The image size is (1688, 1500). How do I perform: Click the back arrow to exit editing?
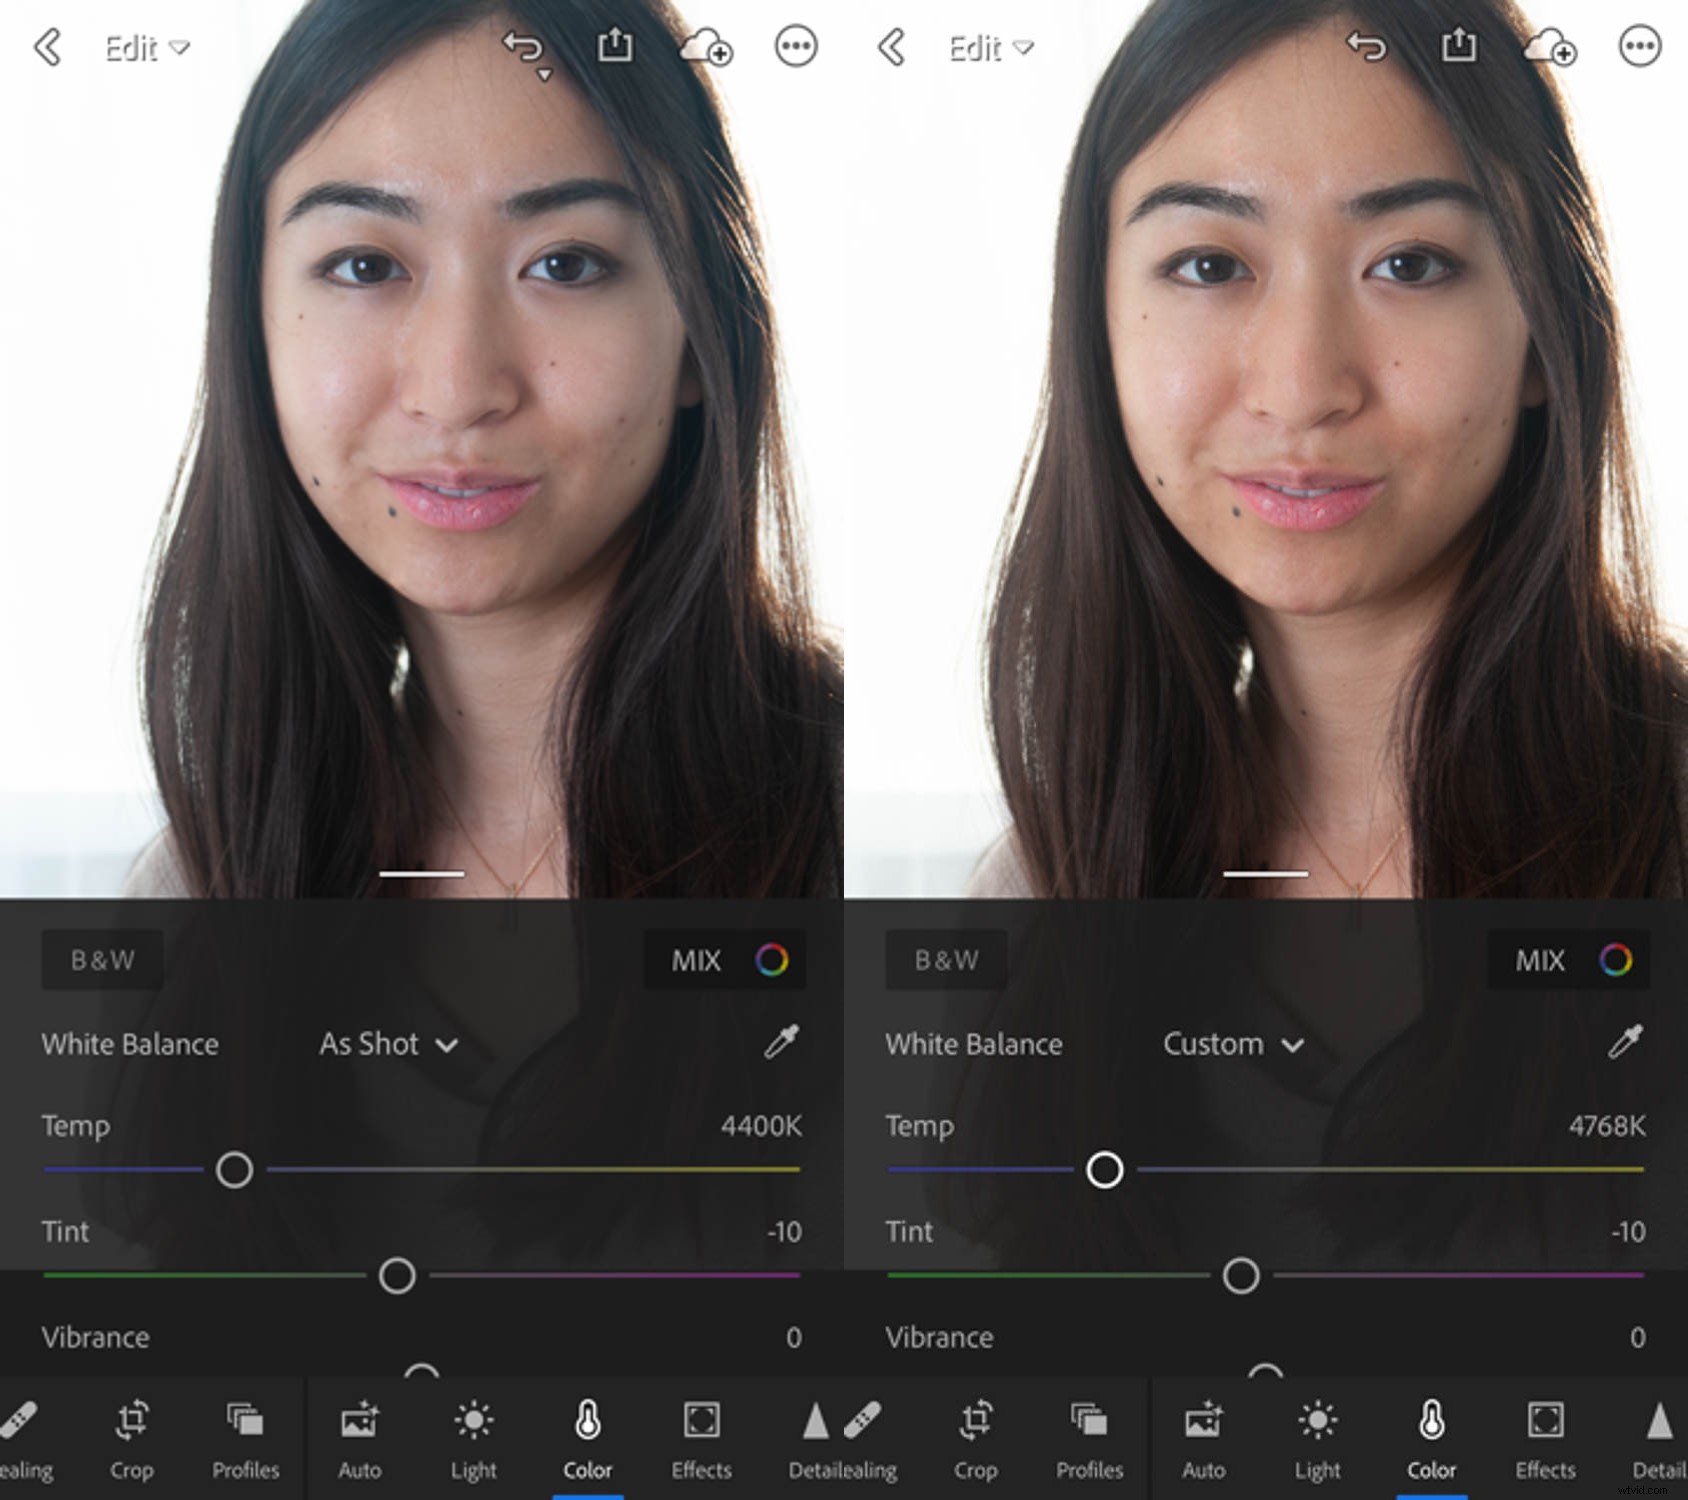47,48
